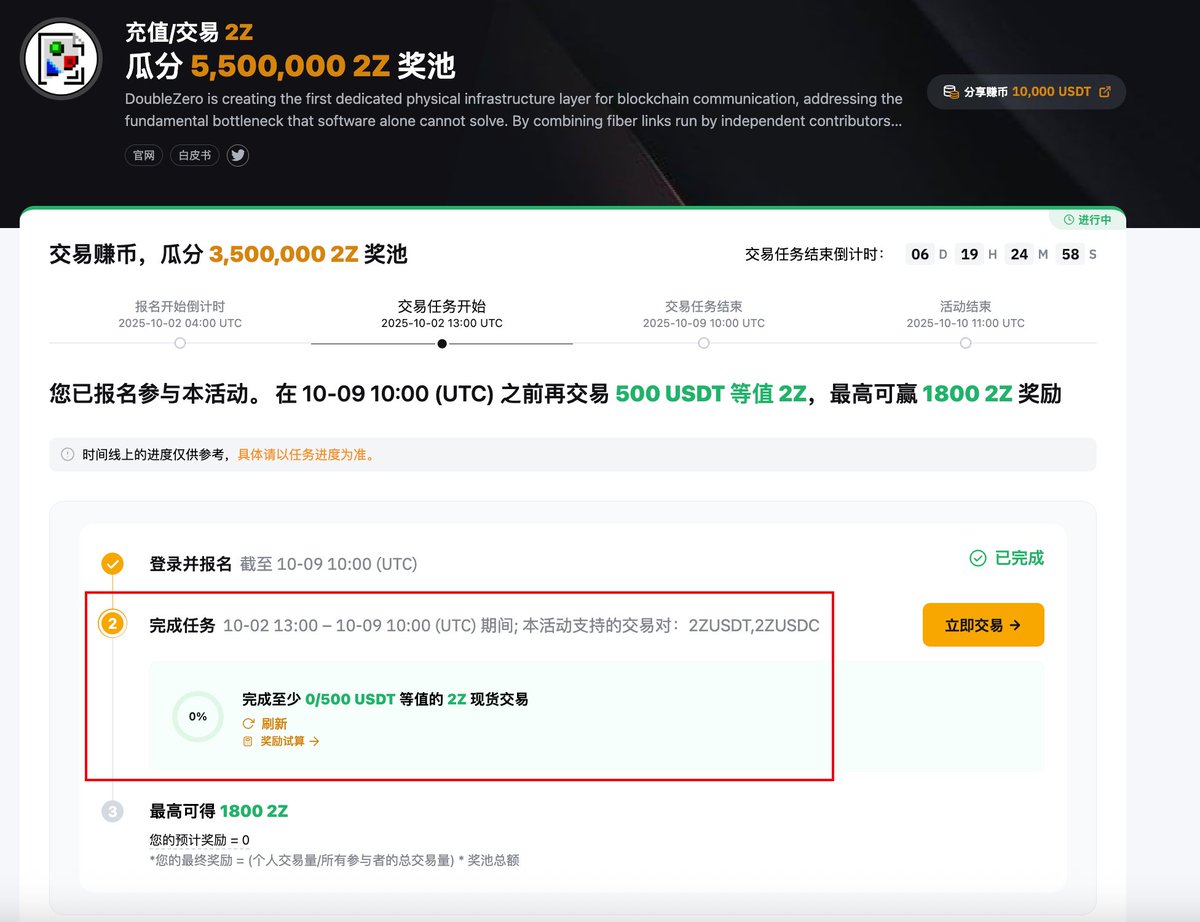The width and height of the screenshot is (1200, 922).
Task: Click the coins icon beside 分享赚币
Action: (x=951, y=92)
